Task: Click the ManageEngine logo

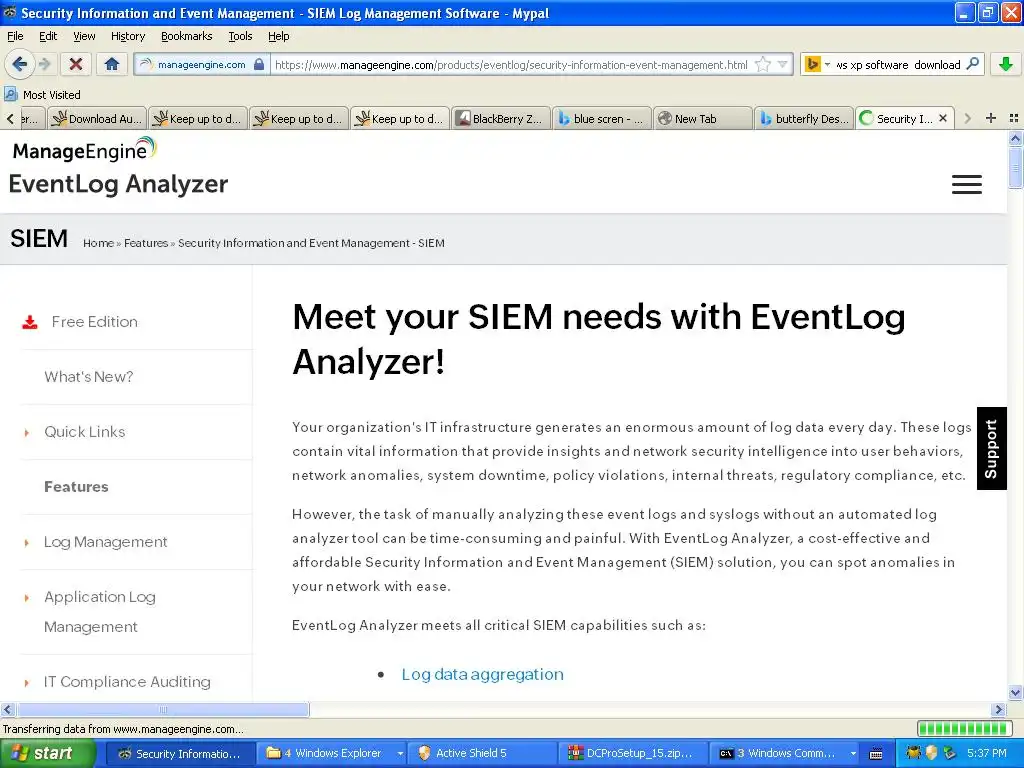Action: coord(84,150)
